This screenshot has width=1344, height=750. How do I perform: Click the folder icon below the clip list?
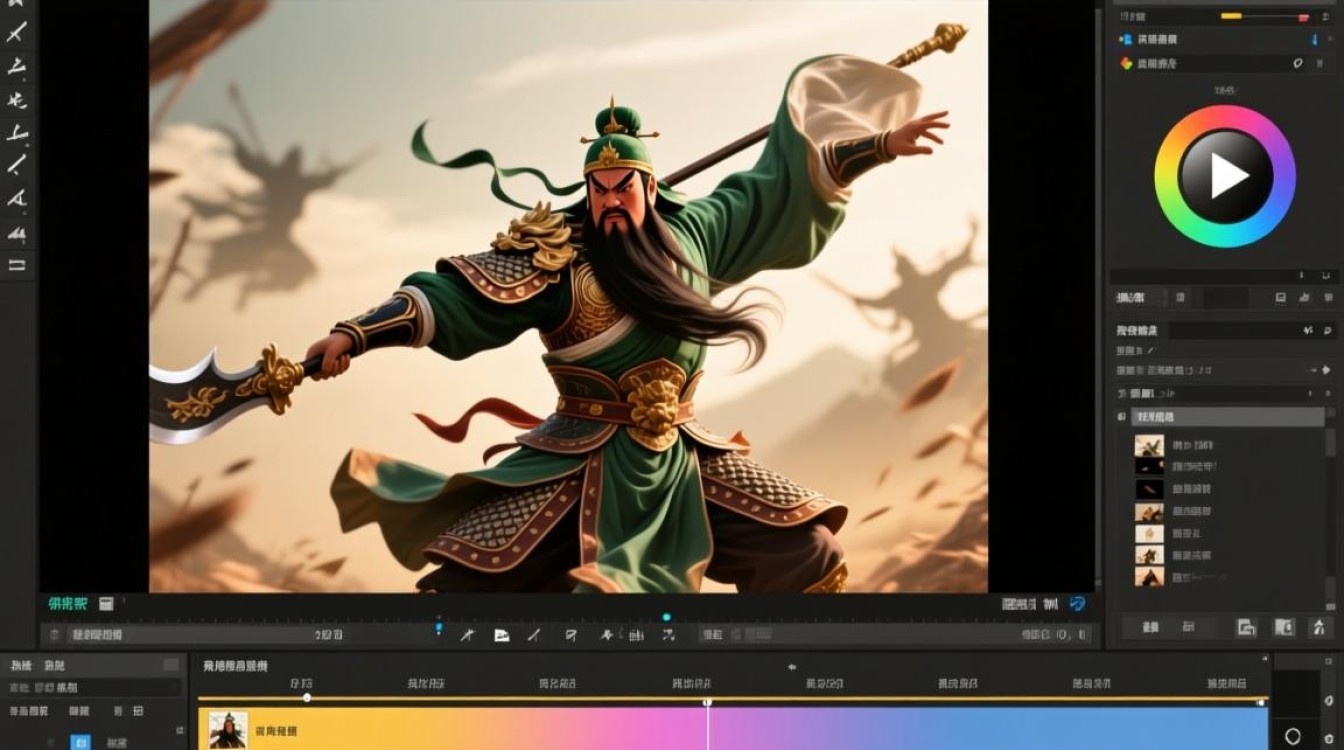[1284, 627]
